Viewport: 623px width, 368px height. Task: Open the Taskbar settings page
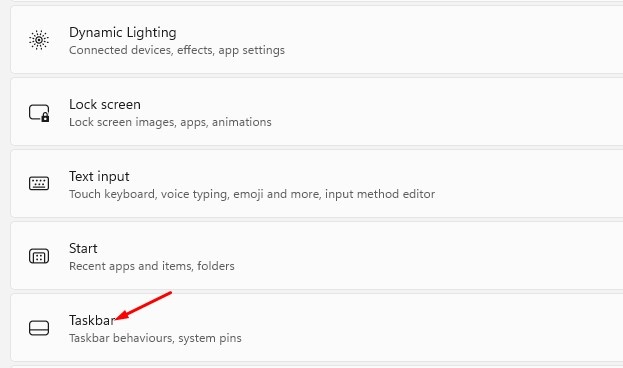317,327
